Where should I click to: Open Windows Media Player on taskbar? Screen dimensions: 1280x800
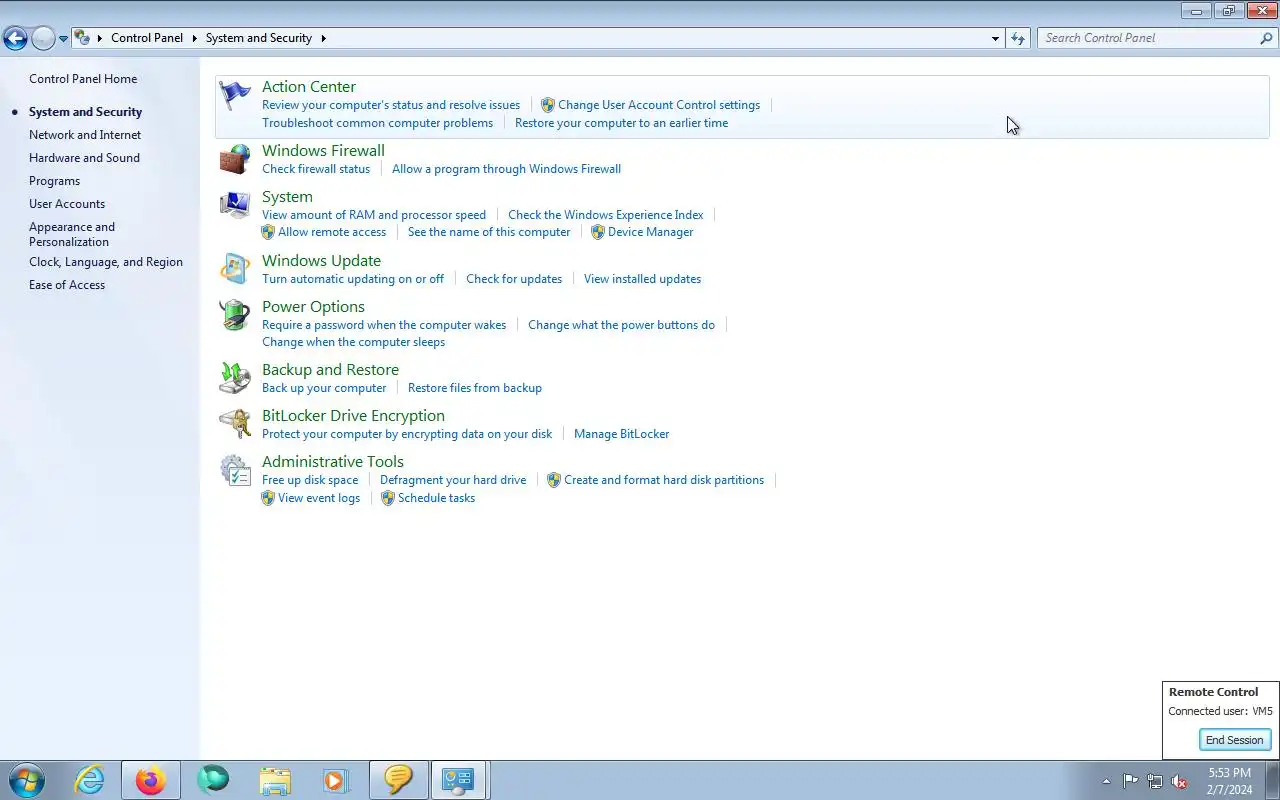(x=335, y=780)
